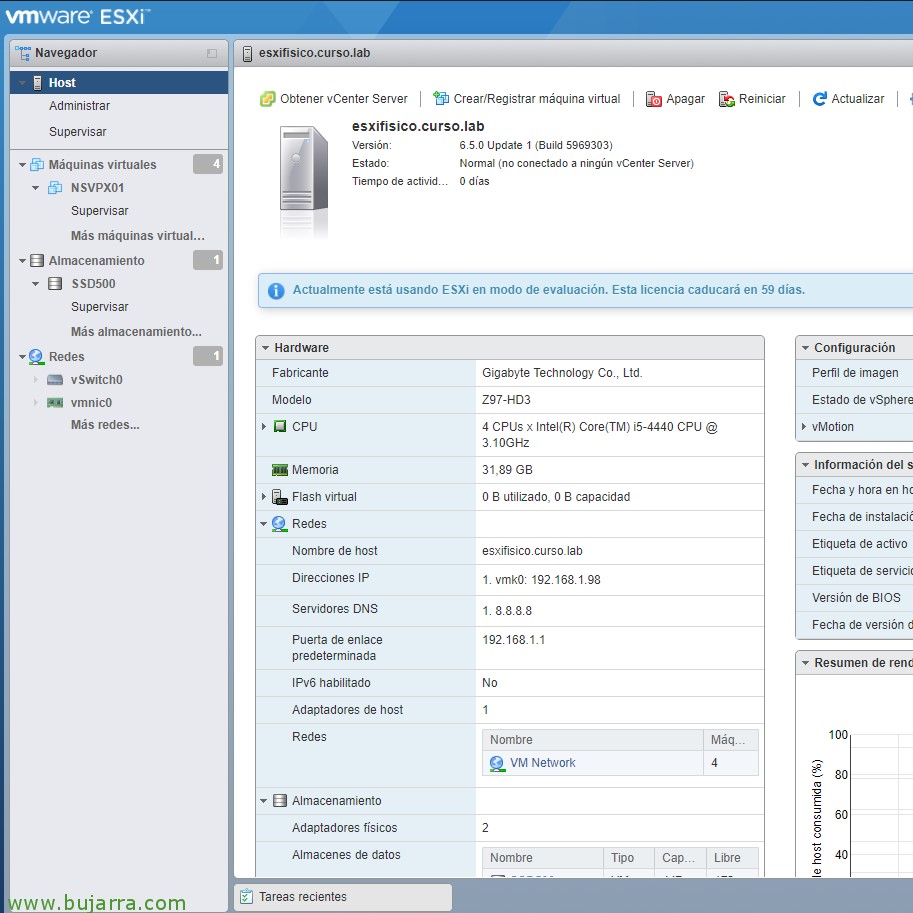Collapse the Almacenamiento section in Hardware
This screenshot has height=913, width=913.
(x=263, y=801)
